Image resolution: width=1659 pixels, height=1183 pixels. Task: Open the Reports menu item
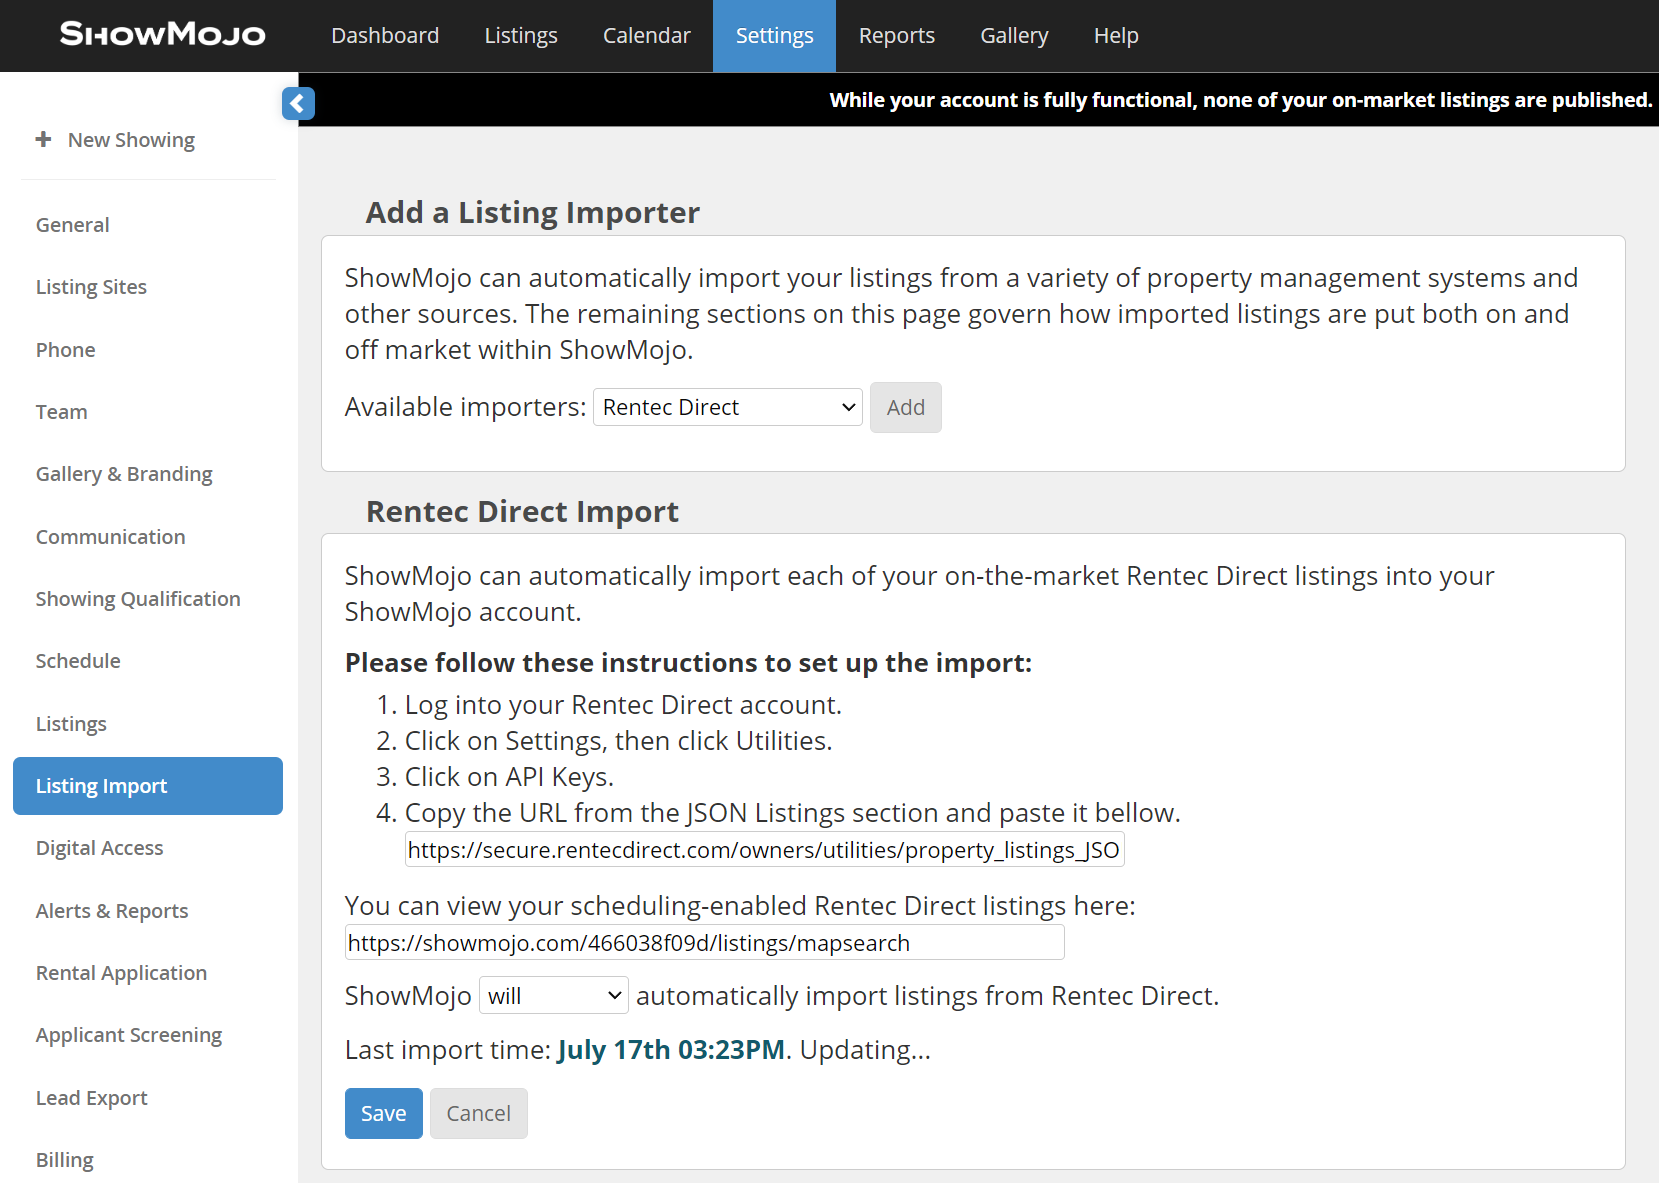tap(896, 36)
